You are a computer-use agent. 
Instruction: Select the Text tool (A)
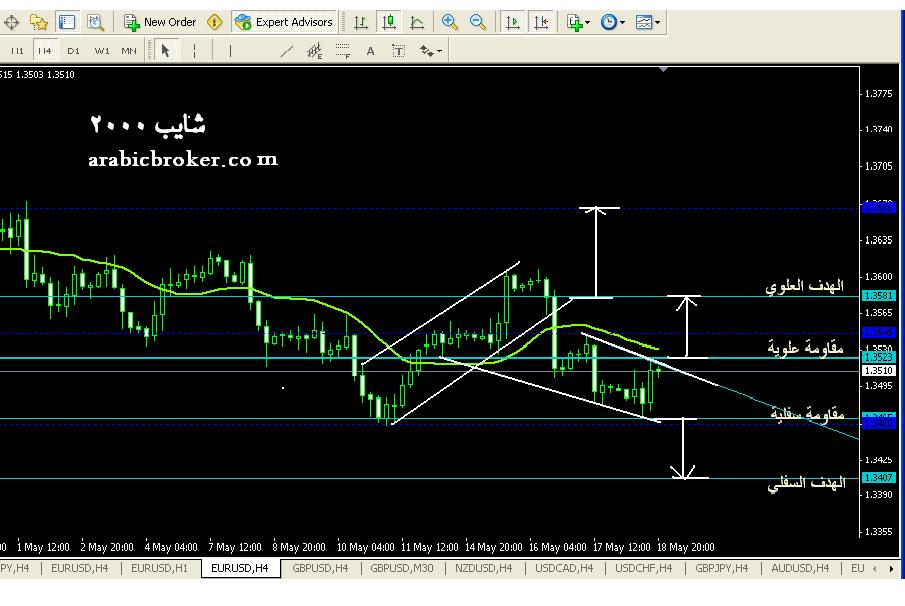[371, 51]
